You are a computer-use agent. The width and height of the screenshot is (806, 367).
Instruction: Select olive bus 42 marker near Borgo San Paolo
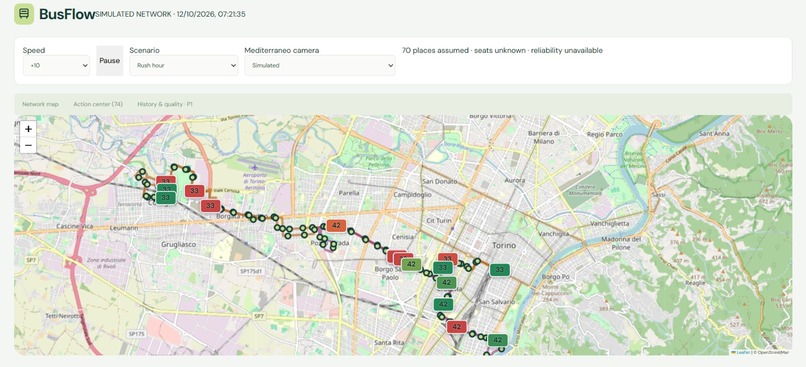(411, 265)
